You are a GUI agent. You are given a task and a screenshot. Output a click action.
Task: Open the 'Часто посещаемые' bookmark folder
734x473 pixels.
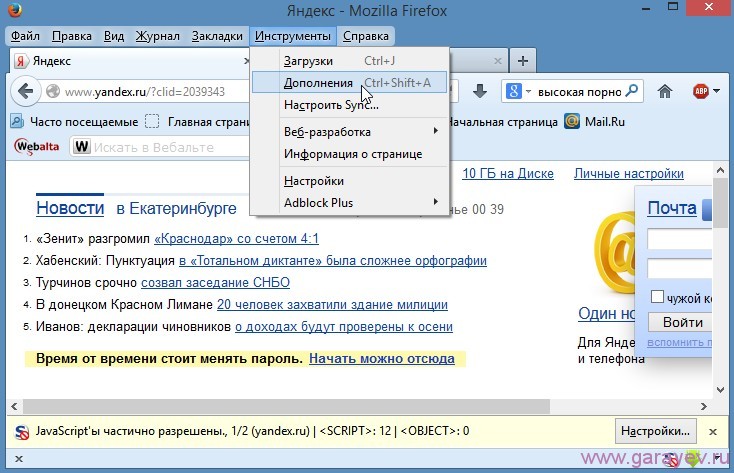click(x=74, y=122)
